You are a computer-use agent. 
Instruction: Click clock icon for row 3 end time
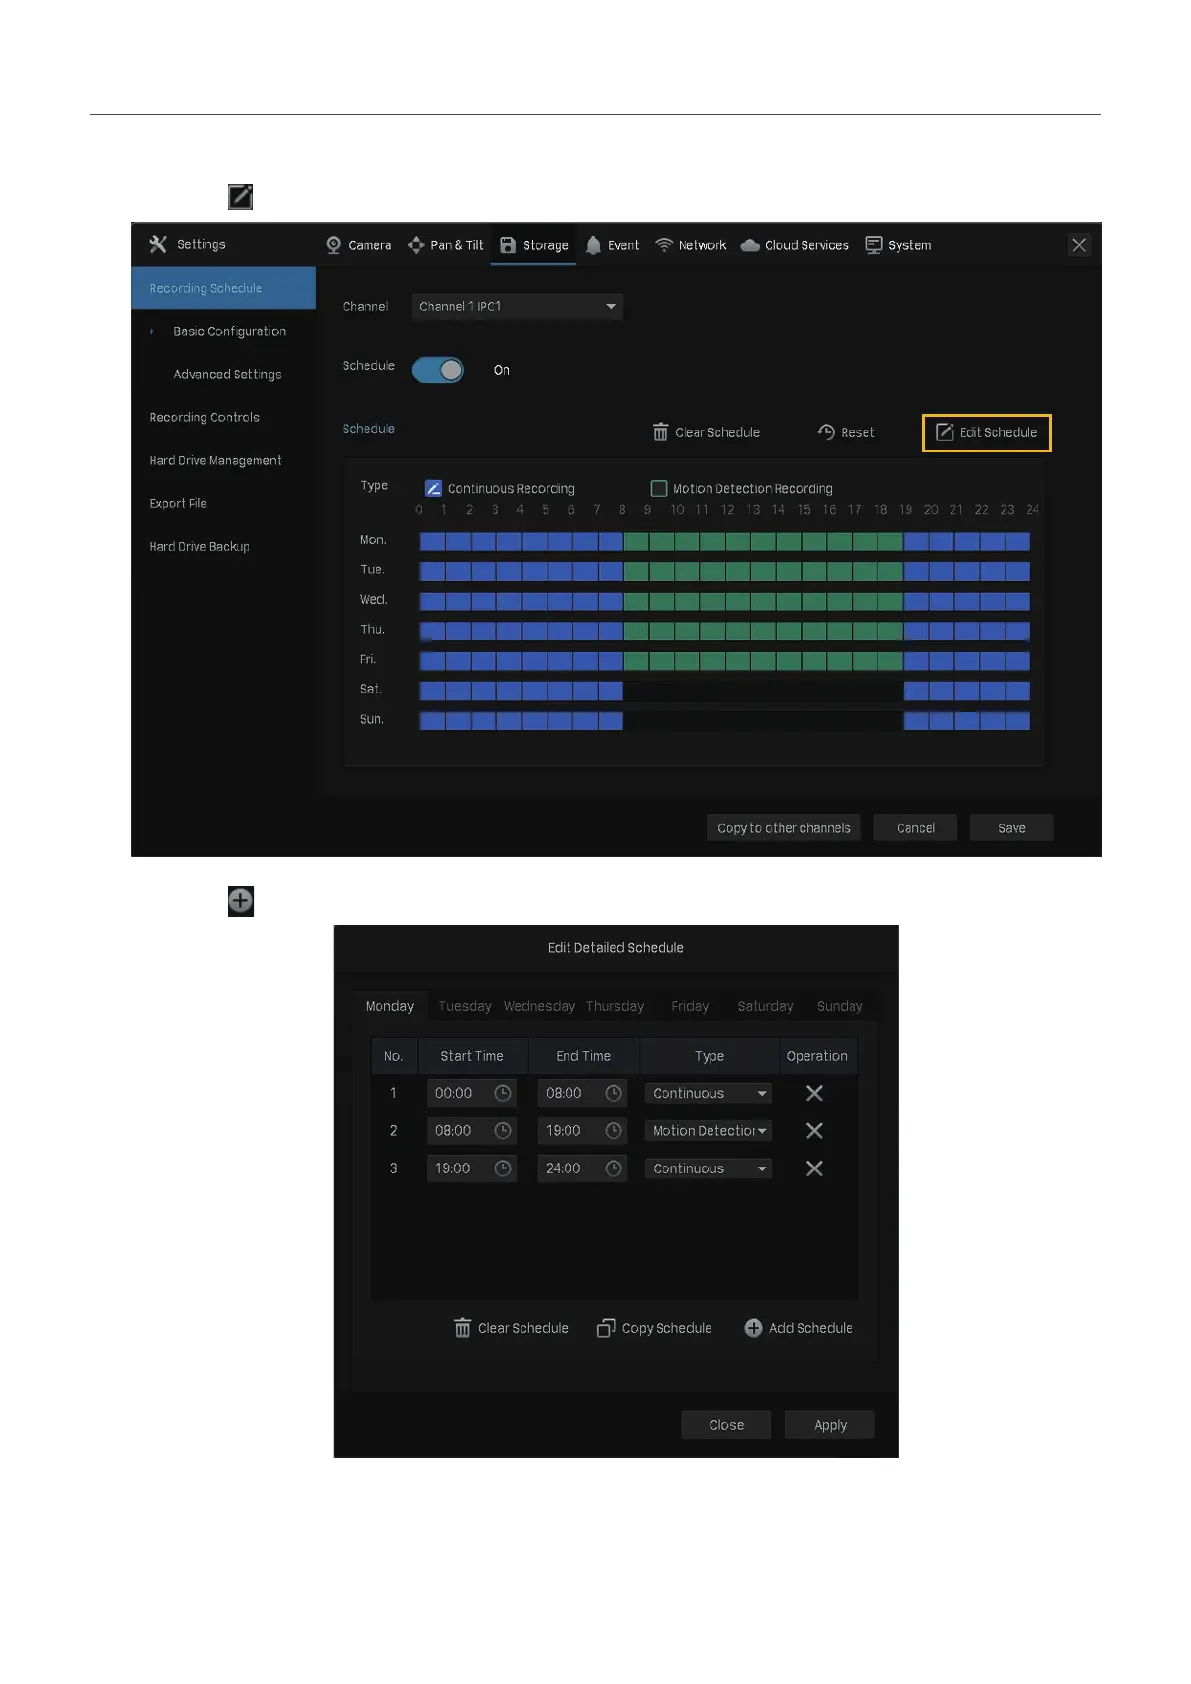(x=614, y=1168)
